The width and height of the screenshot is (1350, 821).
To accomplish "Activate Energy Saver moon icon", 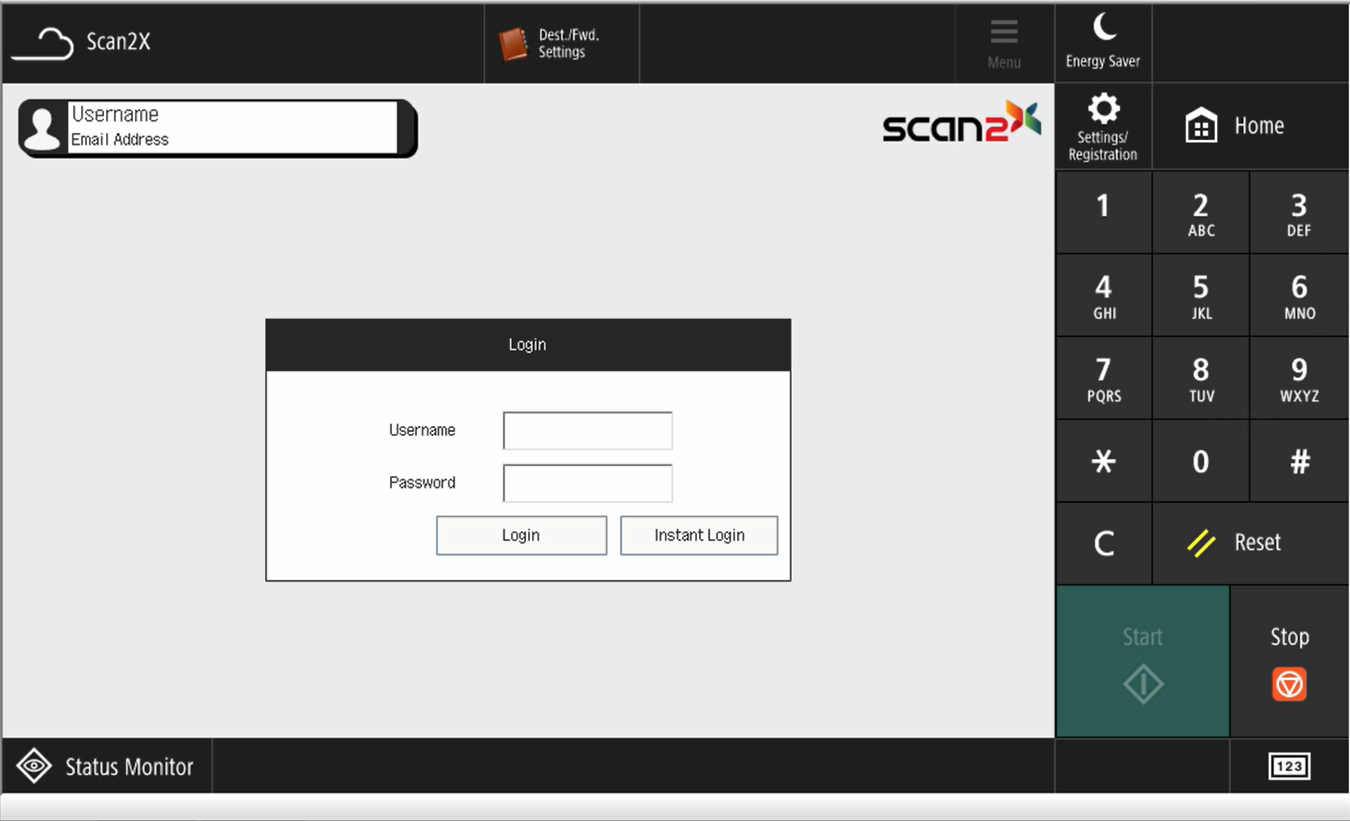I will click(x=1103, y=28).
